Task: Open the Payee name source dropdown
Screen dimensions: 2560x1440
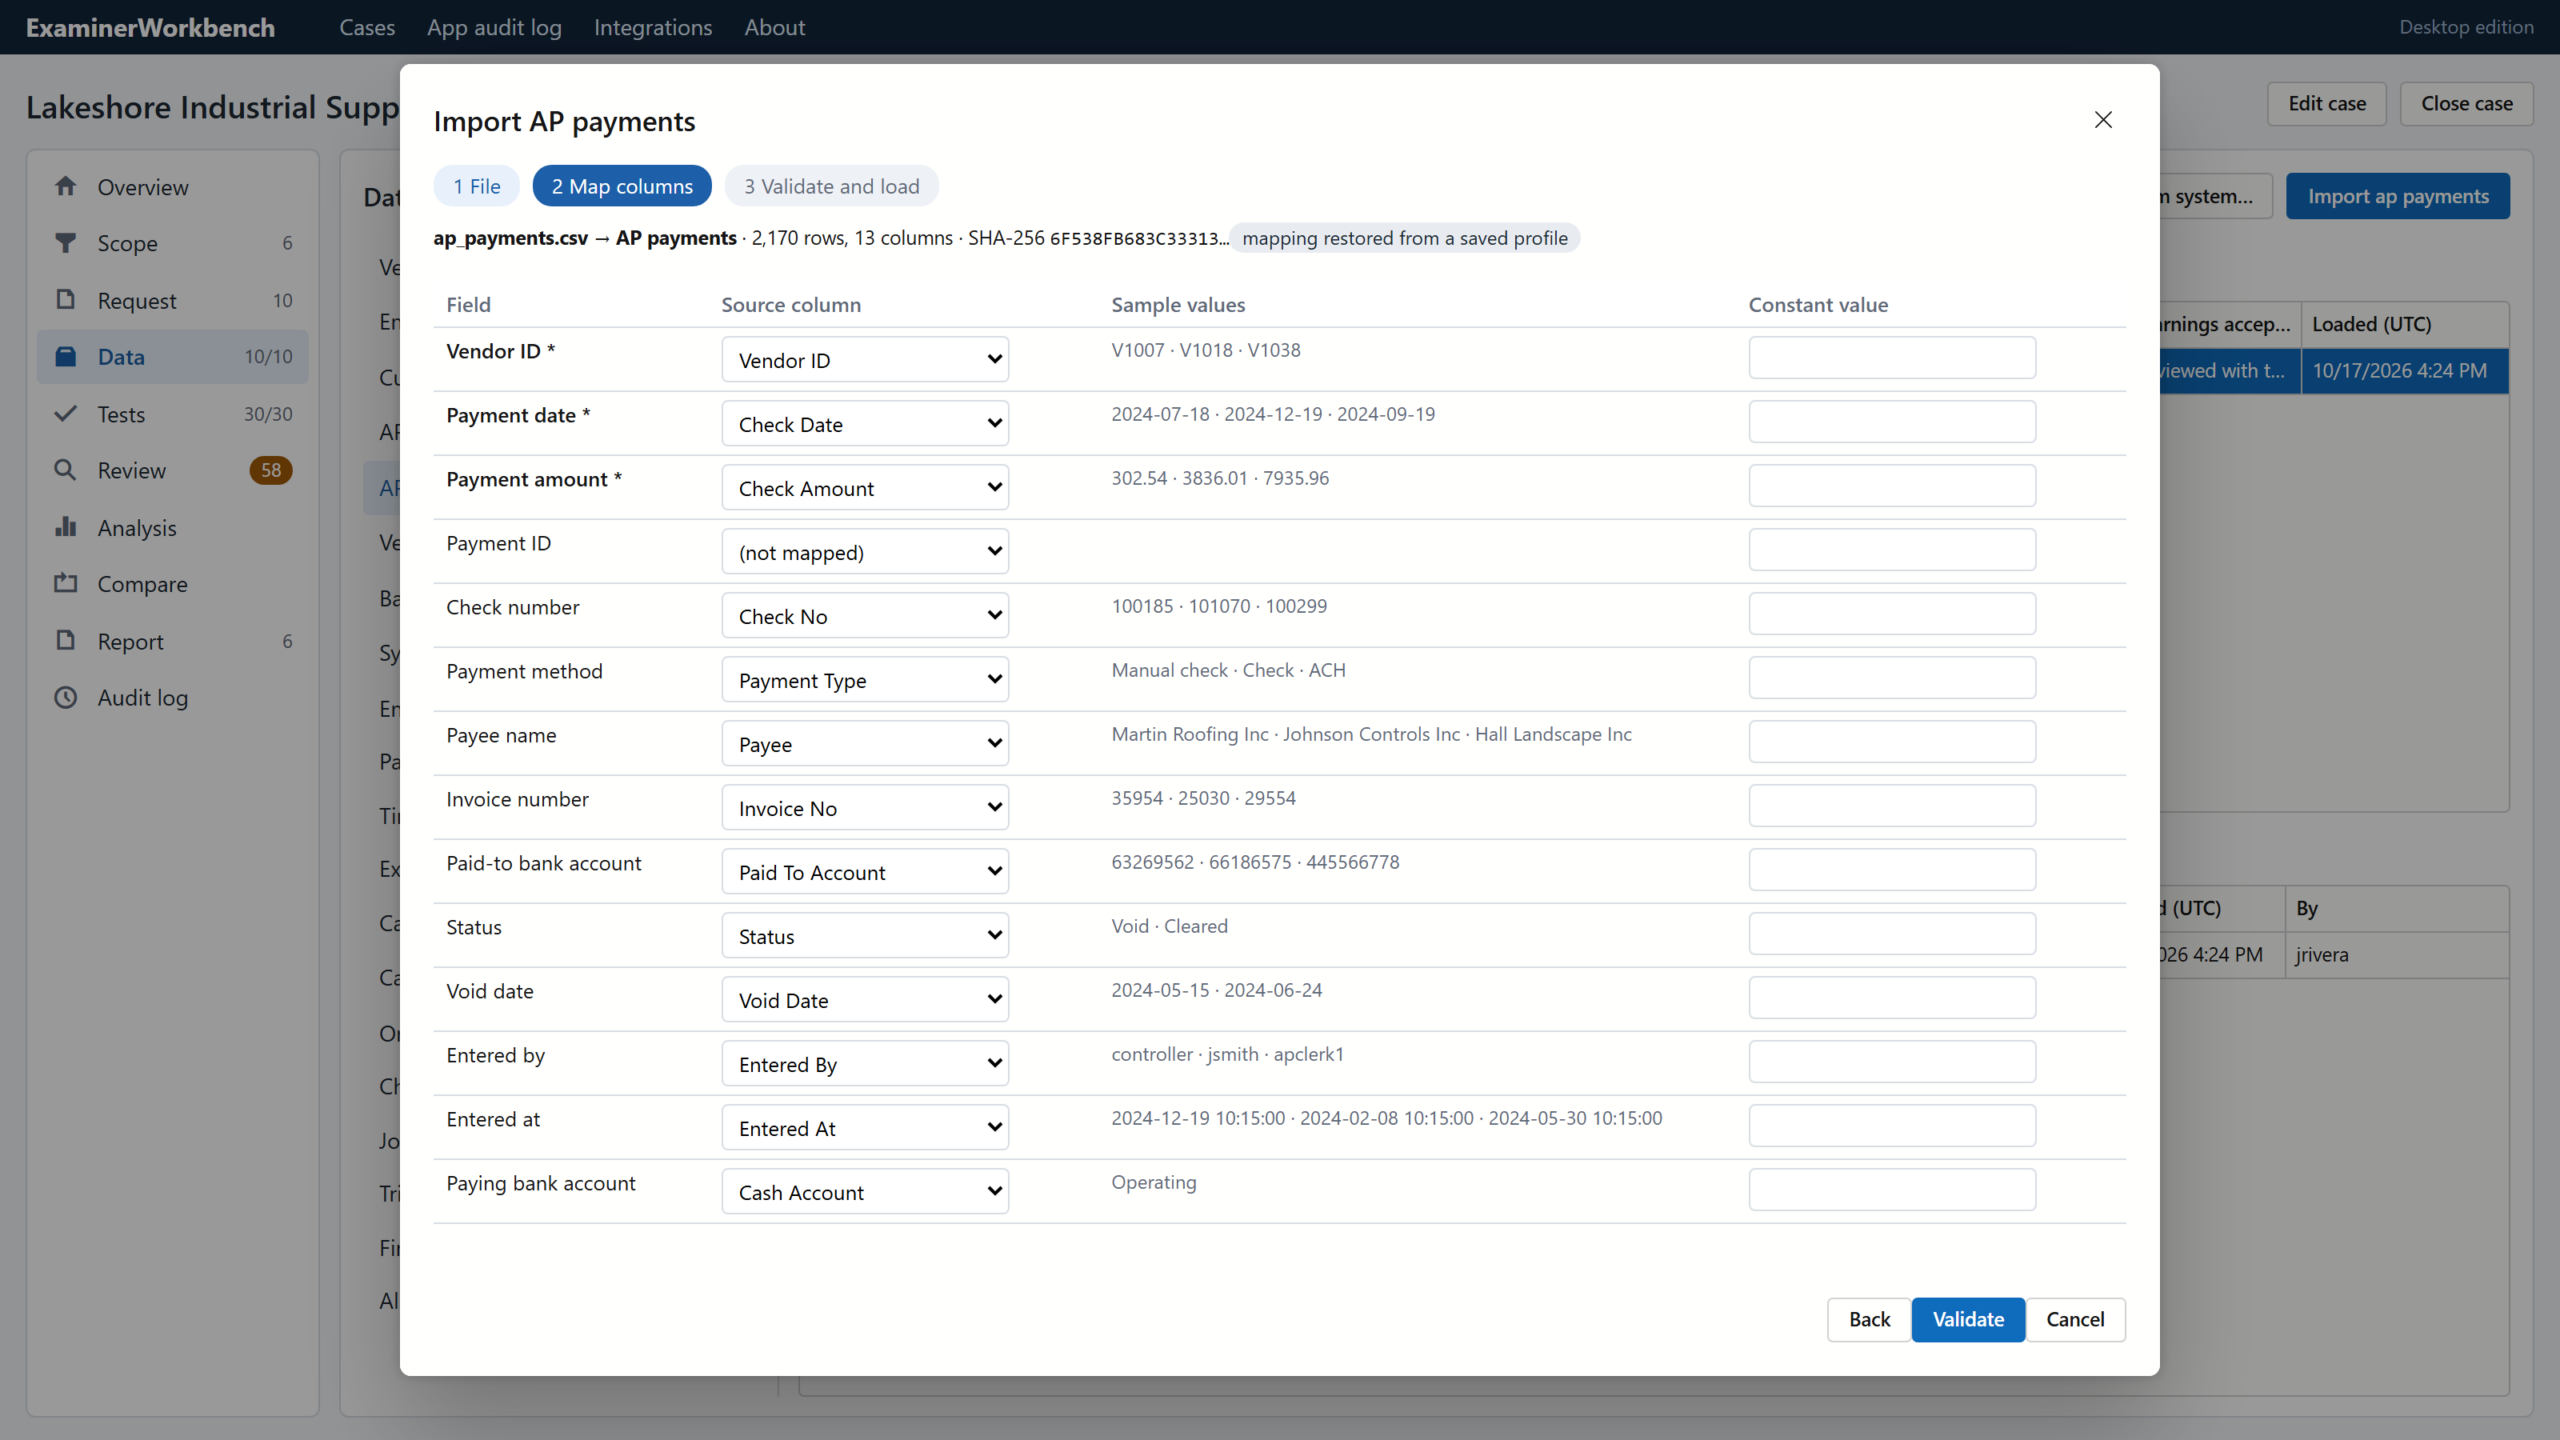Action: [x=865, y=743]
